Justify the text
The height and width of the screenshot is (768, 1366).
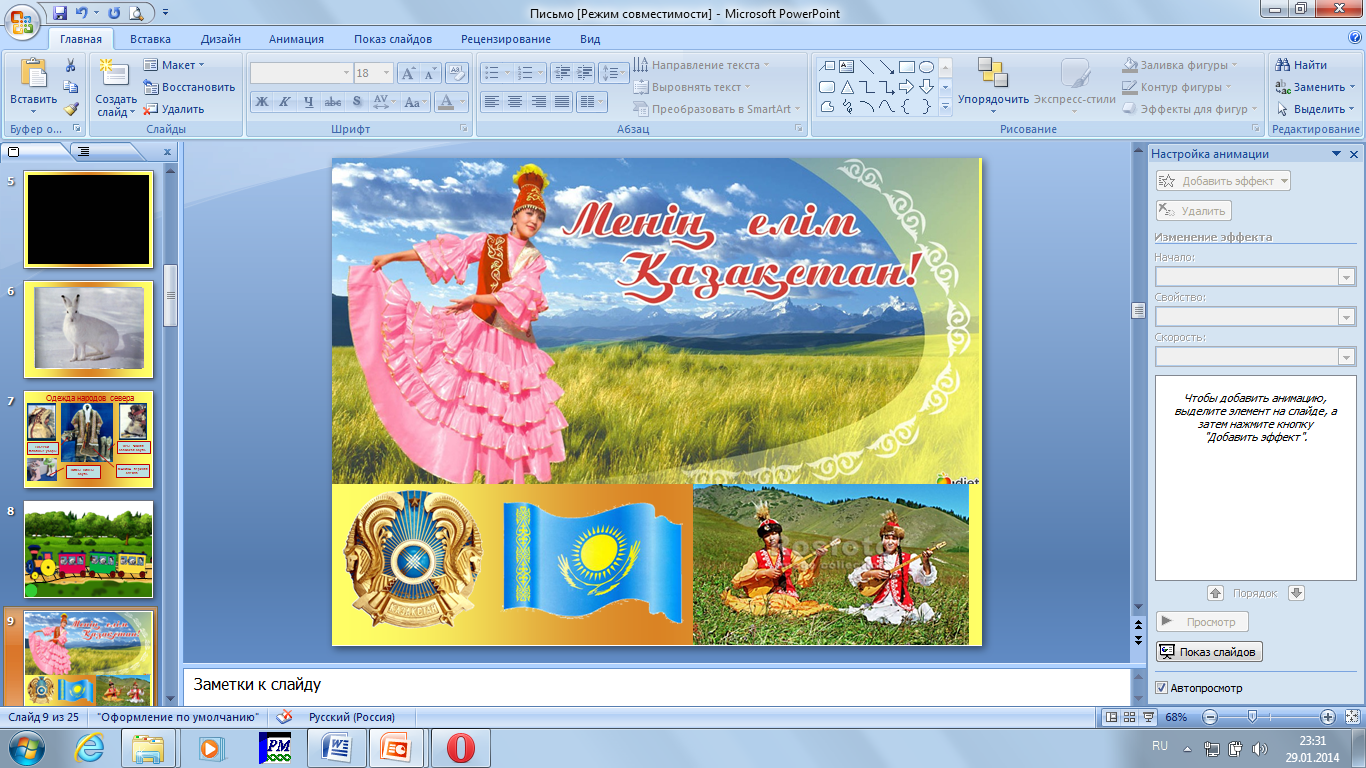tap(563, 102)
